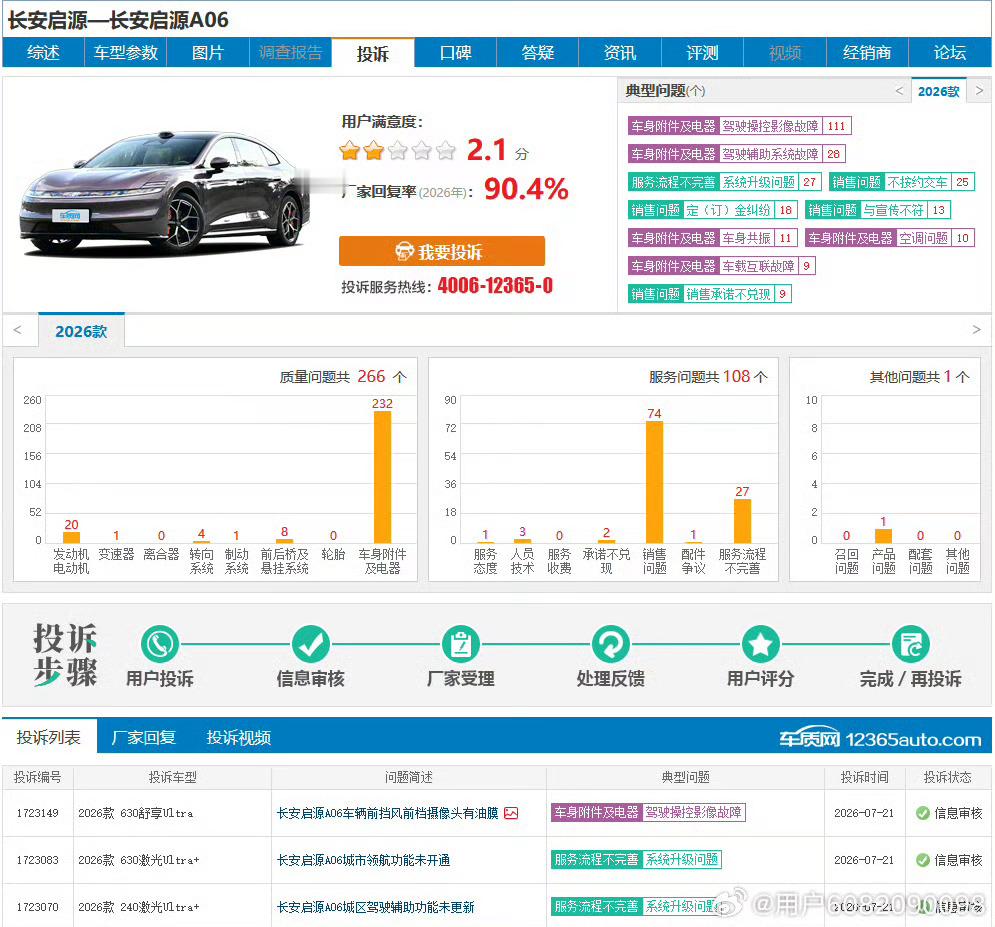Go to 答疑 tab

tap(537, 53)
